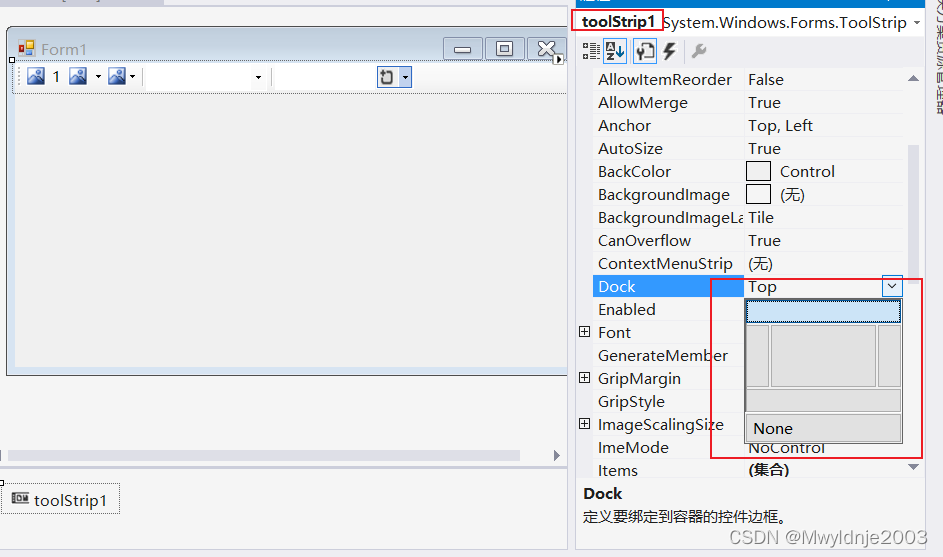Choose Fill (center) dock position
943x557 pixels.
pyautogui.click(x=823, y=355)
